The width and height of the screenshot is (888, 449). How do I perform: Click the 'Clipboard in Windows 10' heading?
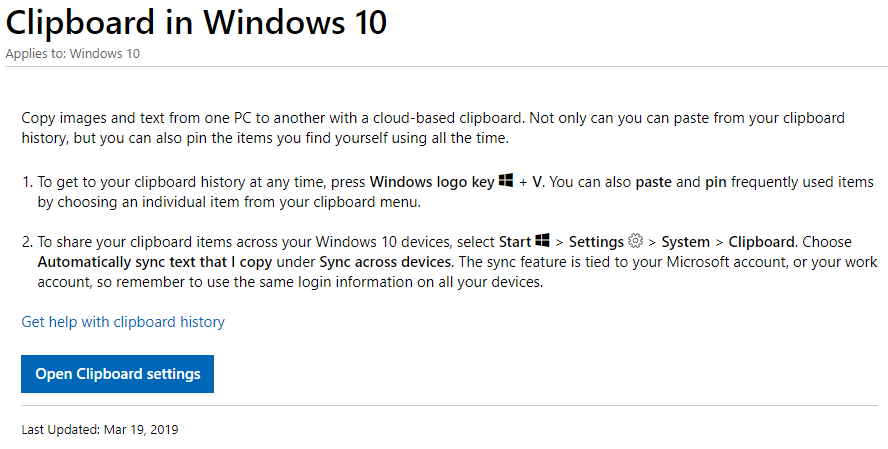(x=196, y=23)
